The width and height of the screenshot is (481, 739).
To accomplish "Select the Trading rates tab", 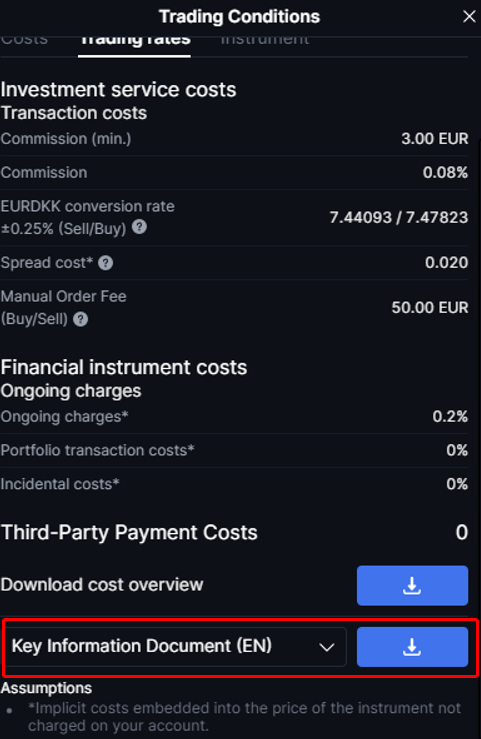I will coord(134,40).
